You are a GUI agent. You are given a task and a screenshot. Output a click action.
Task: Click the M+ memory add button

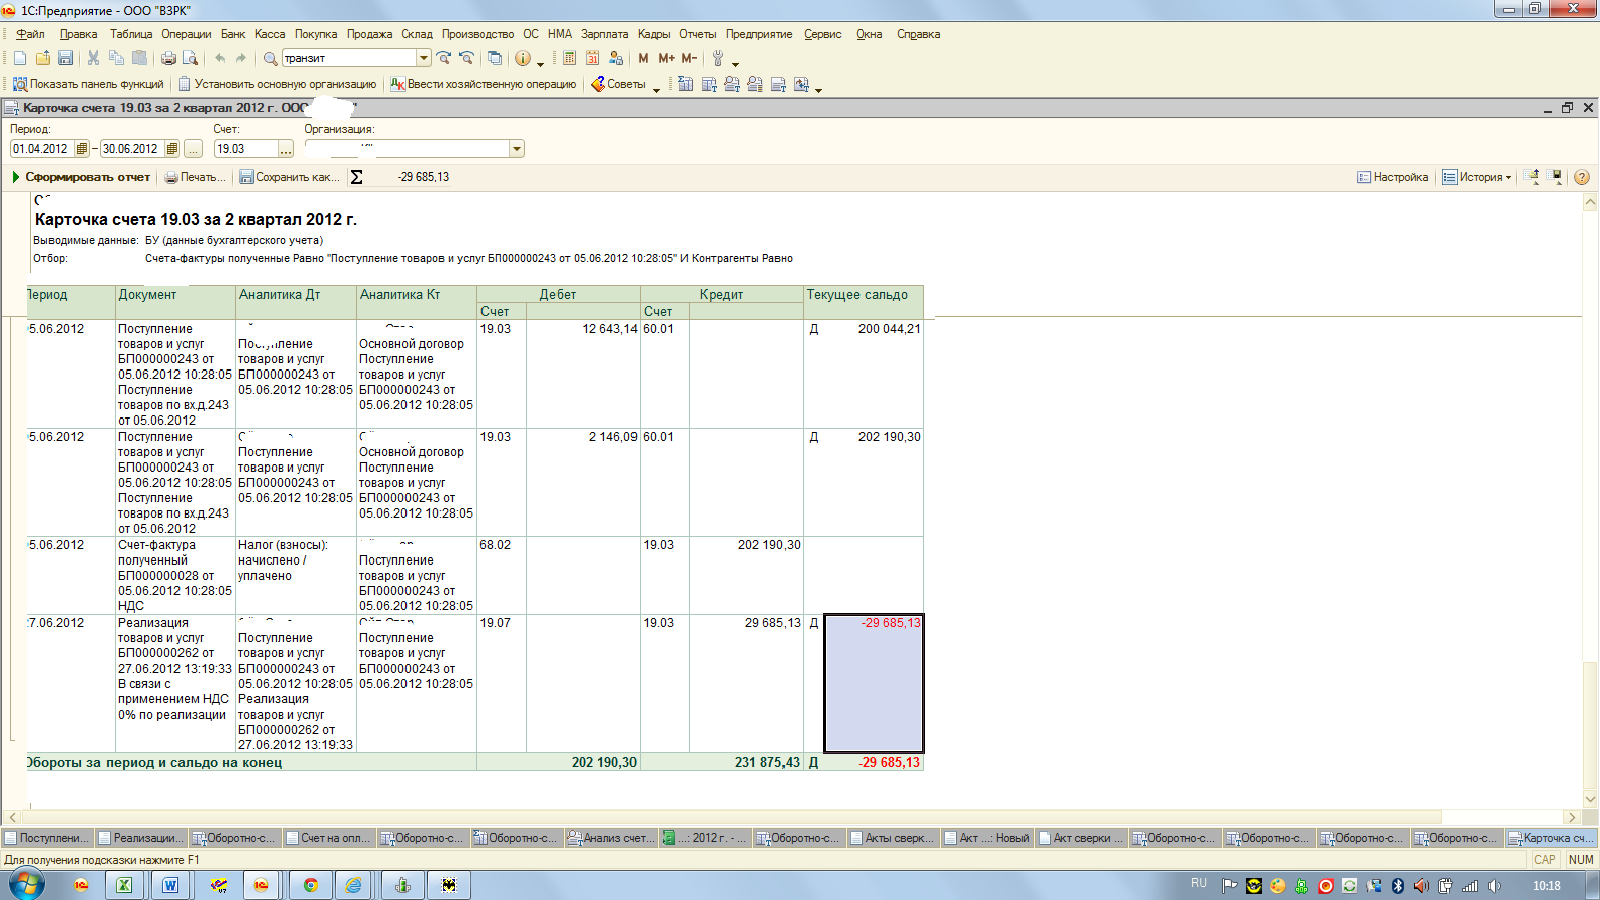pos(666,59)
